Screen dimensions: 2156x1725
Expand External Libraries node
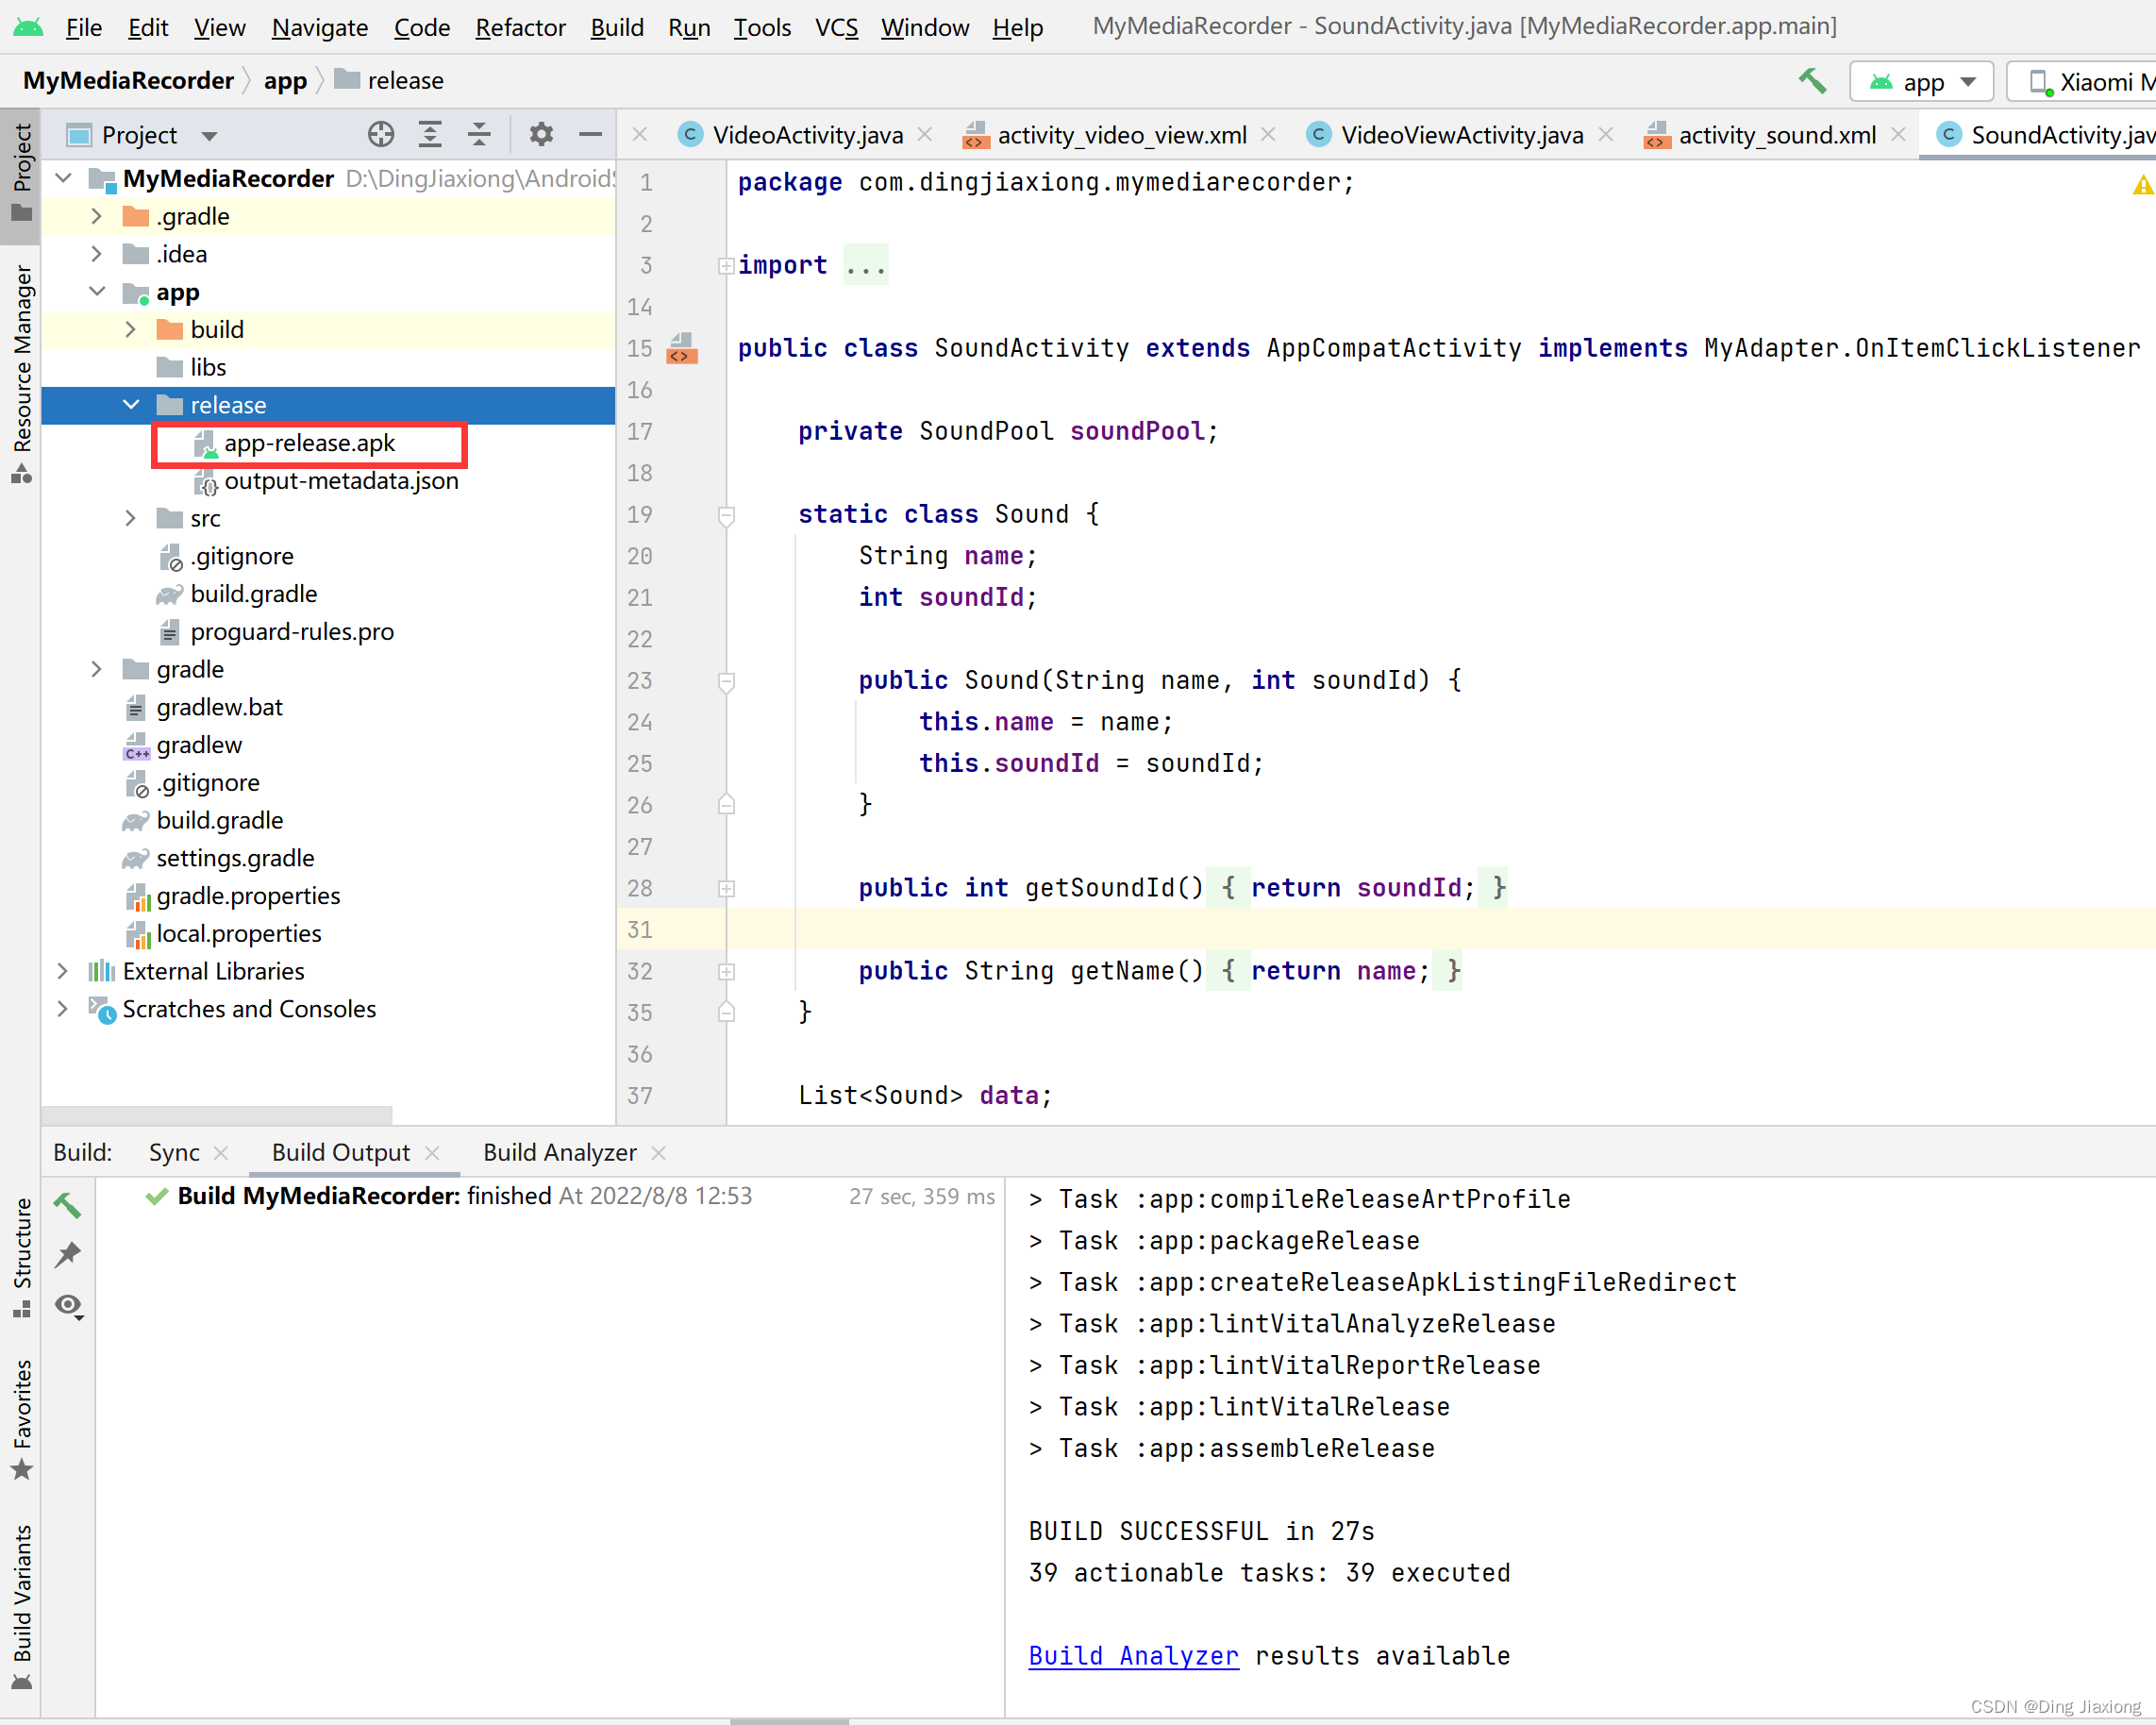click(63, 971)
